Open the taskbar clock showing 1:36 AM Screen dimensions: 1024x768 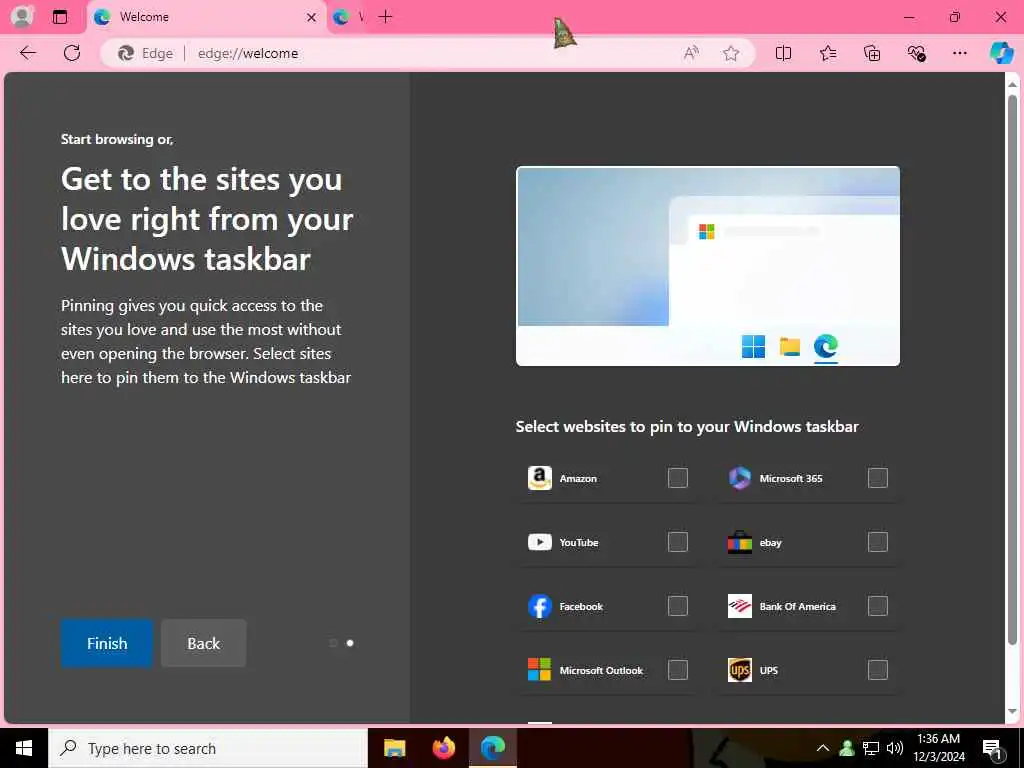tap(938, 748)
